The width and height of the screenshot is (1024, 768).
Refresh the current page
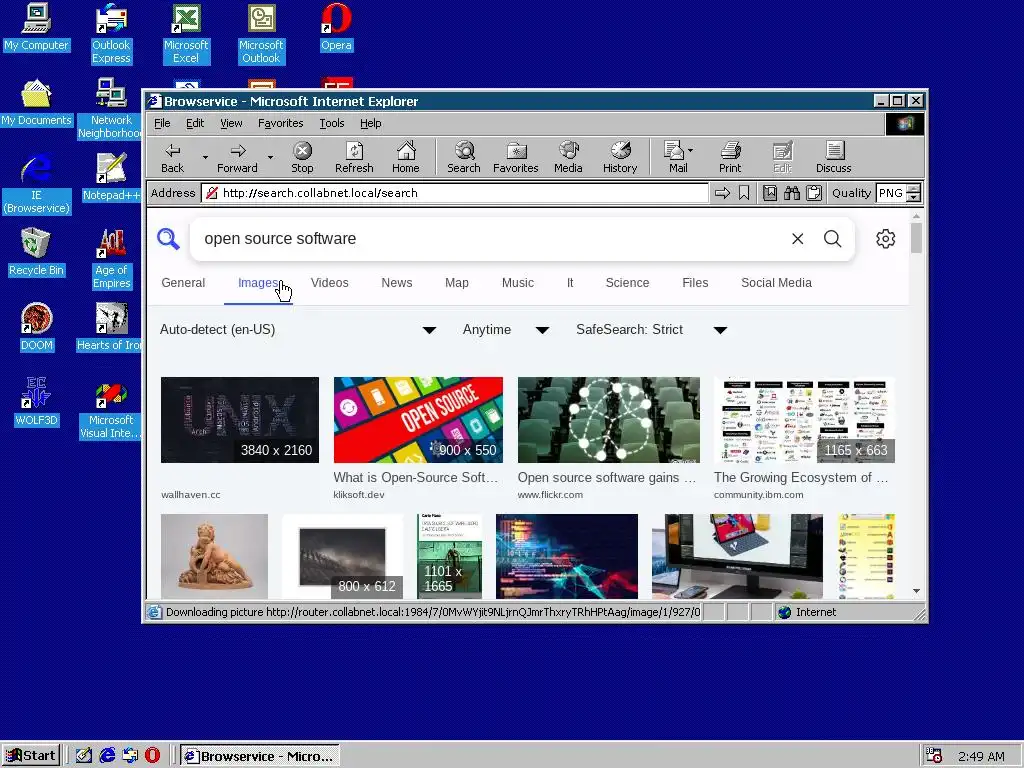click(354, 157)
